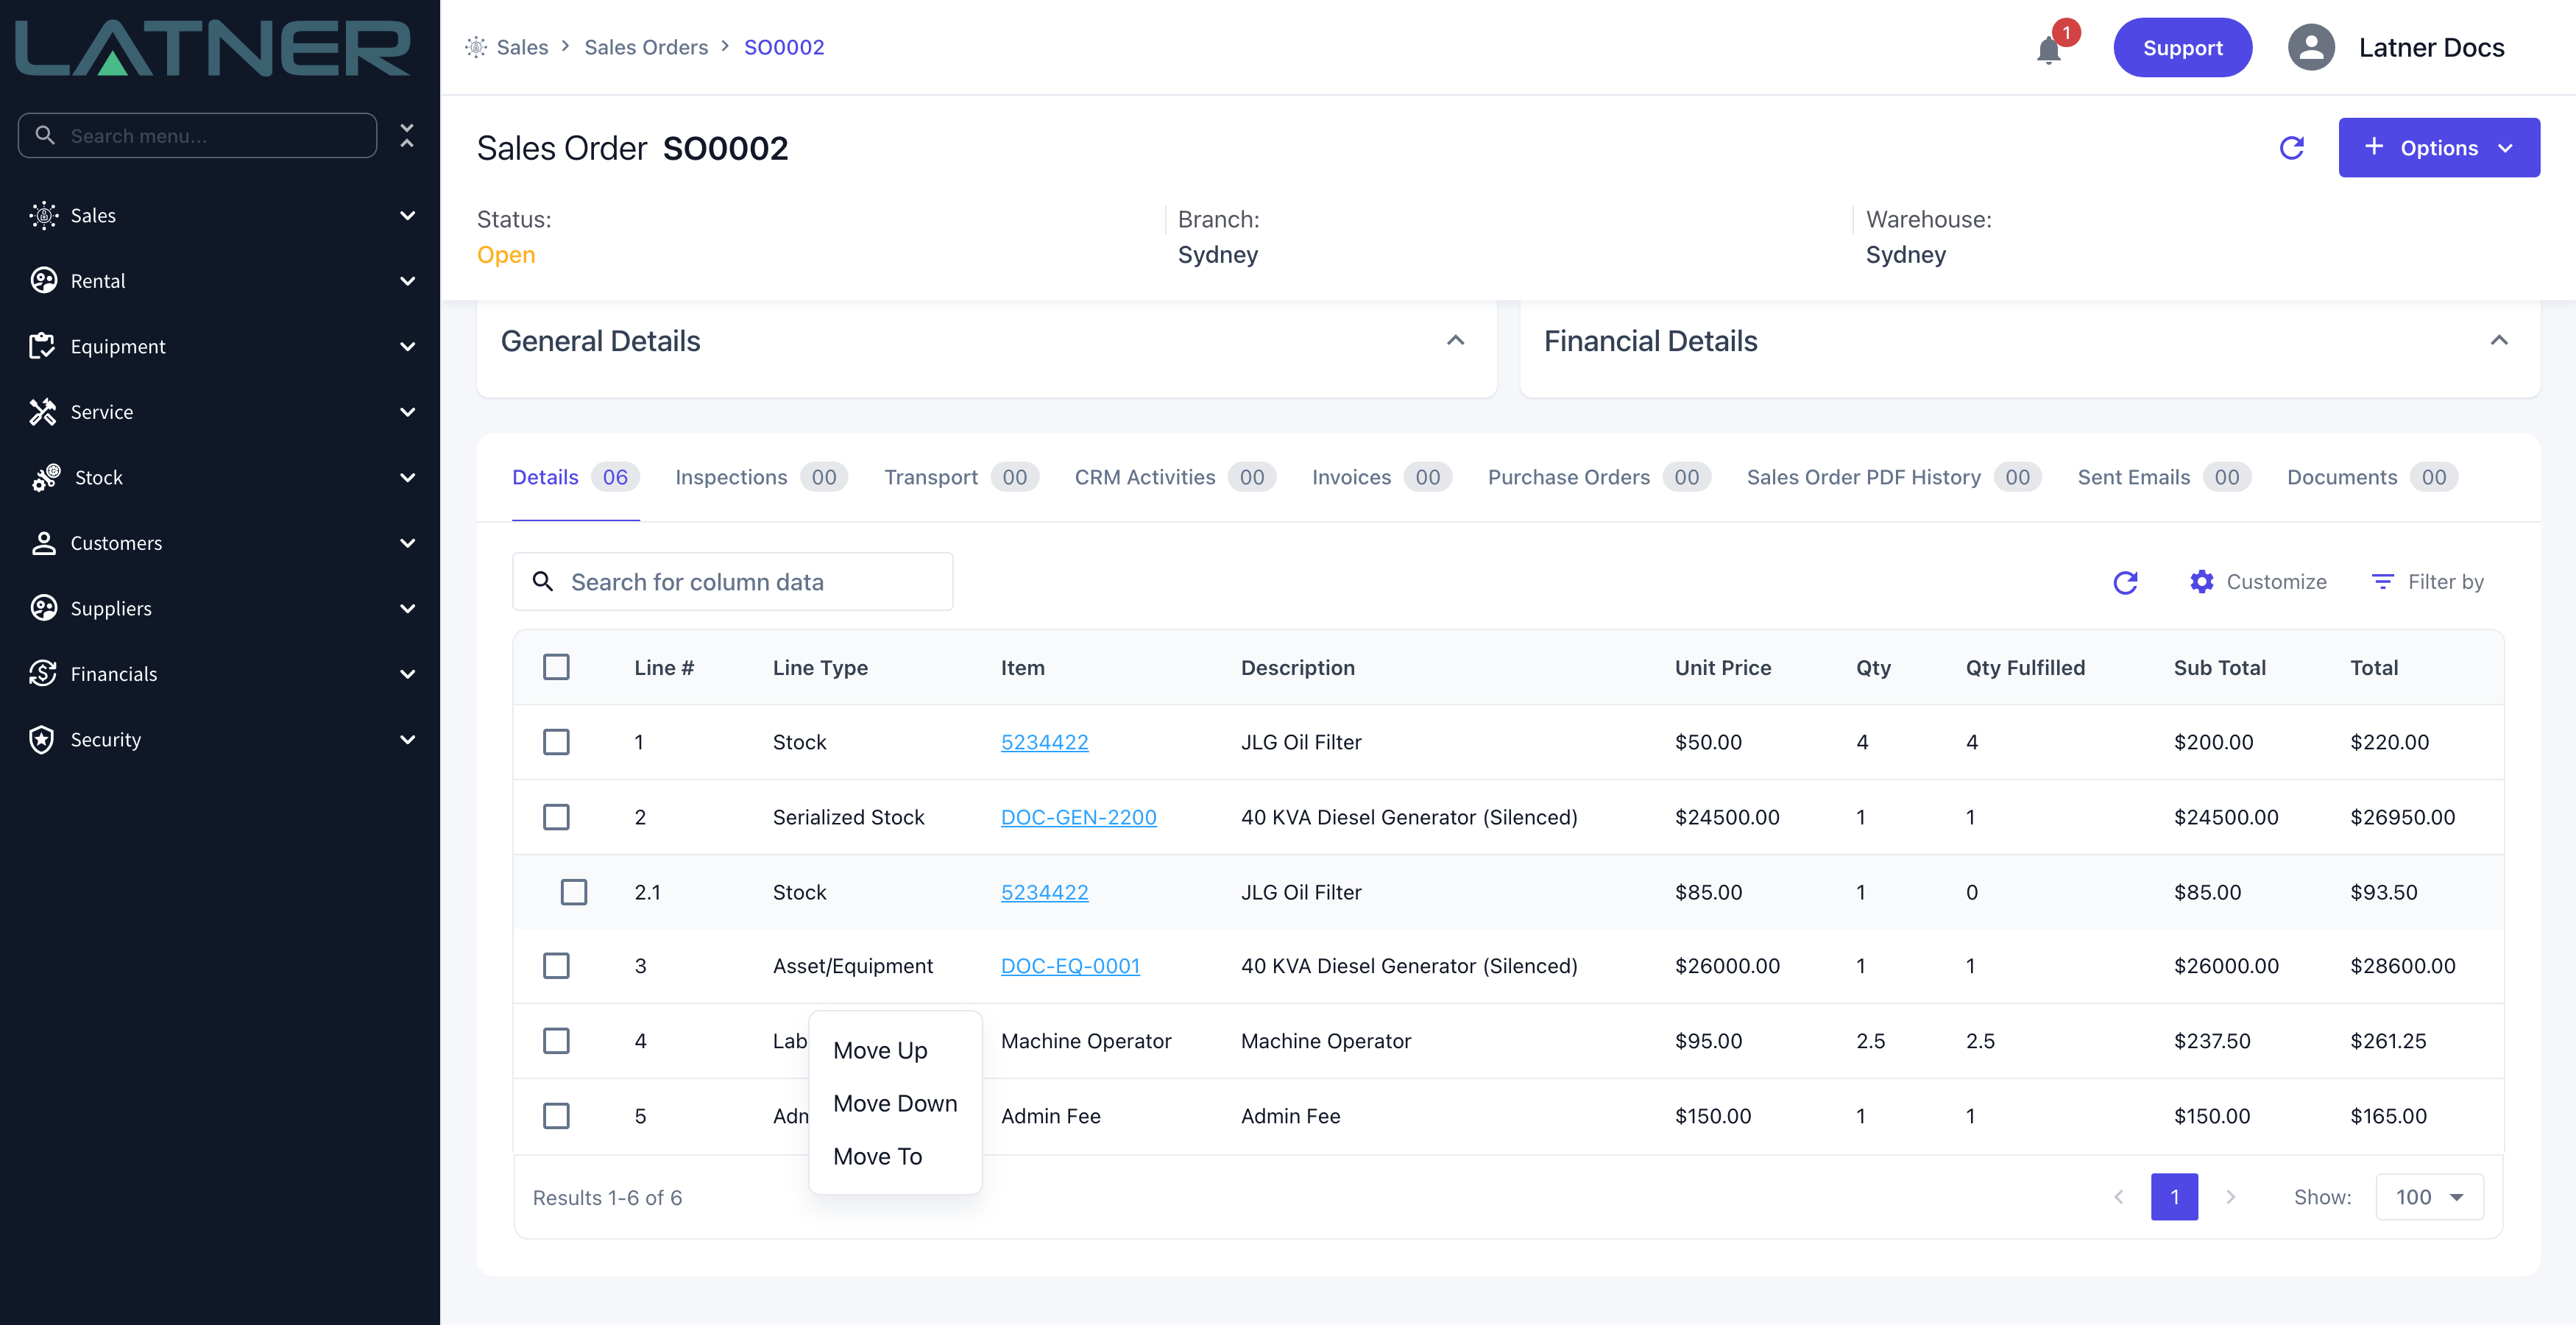
Task: Click the breadcrumb Sales gear icon
Action: pos(476,47)
